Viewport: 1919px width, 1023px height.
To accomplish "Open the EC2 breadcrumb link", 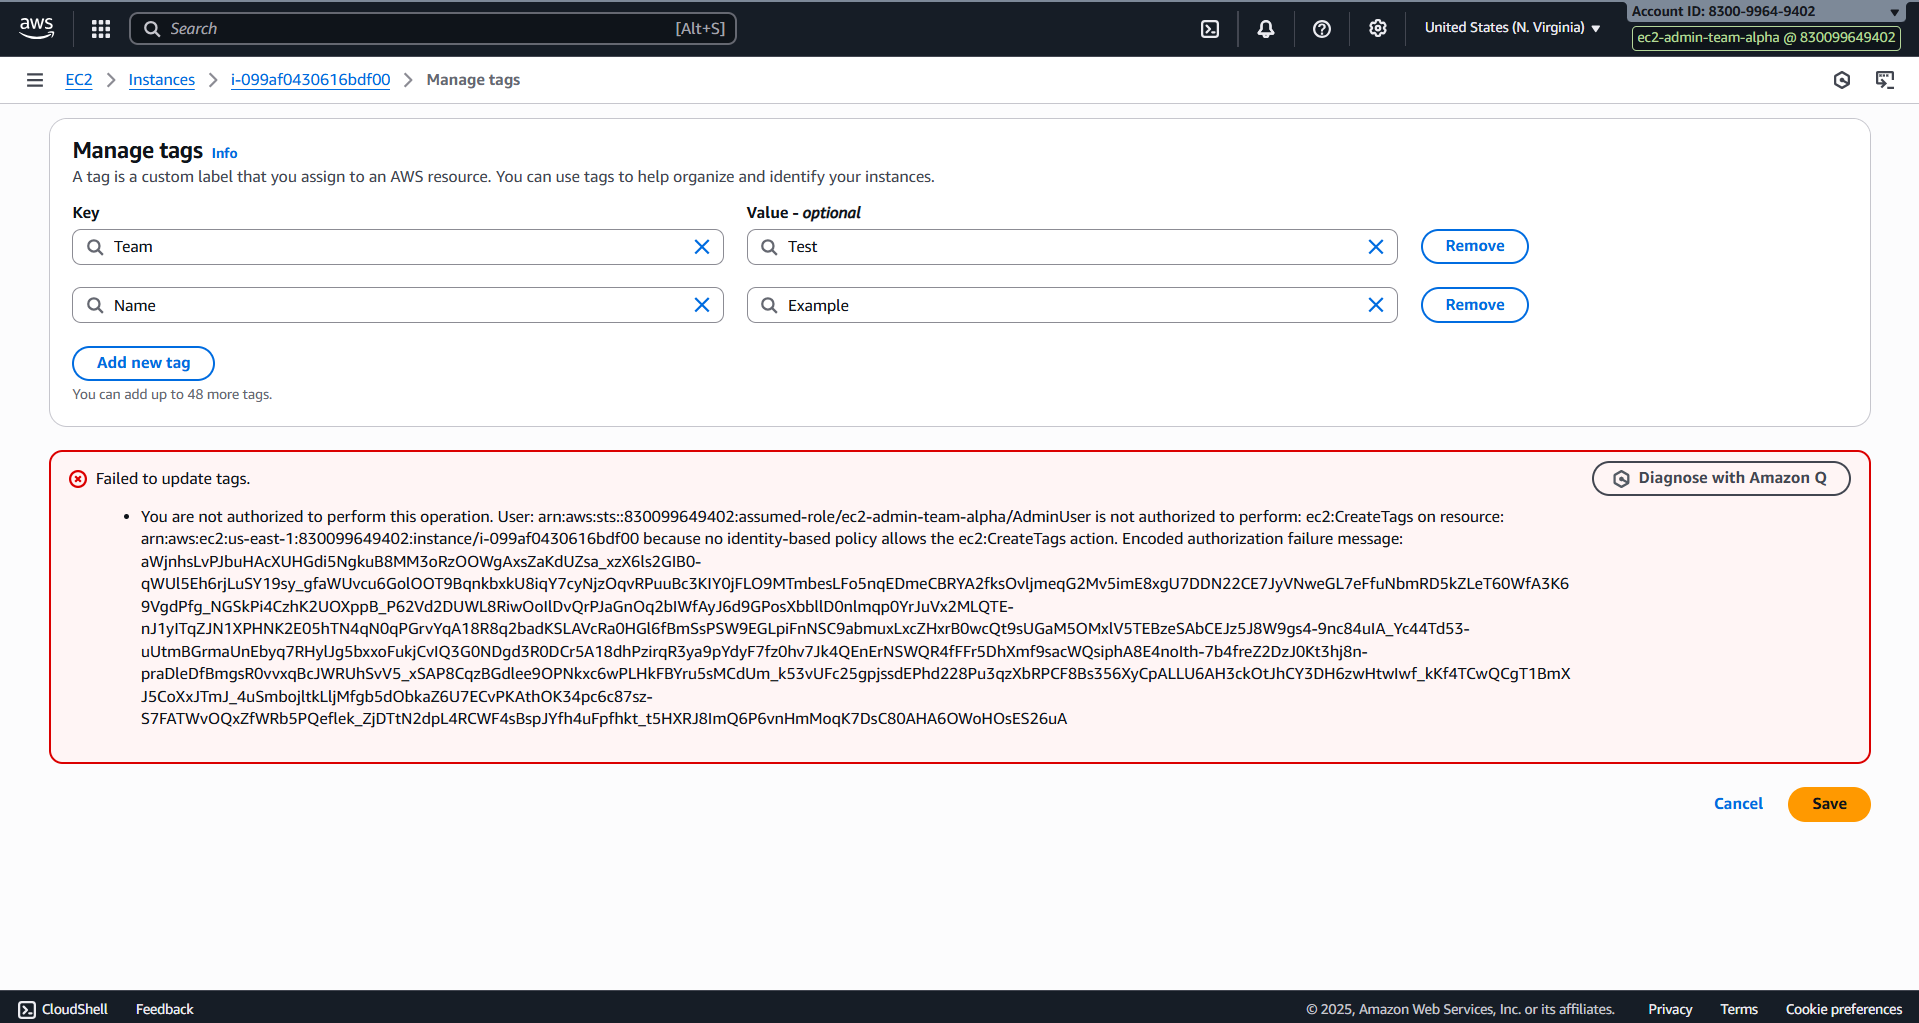I will [x=79, y=80].
